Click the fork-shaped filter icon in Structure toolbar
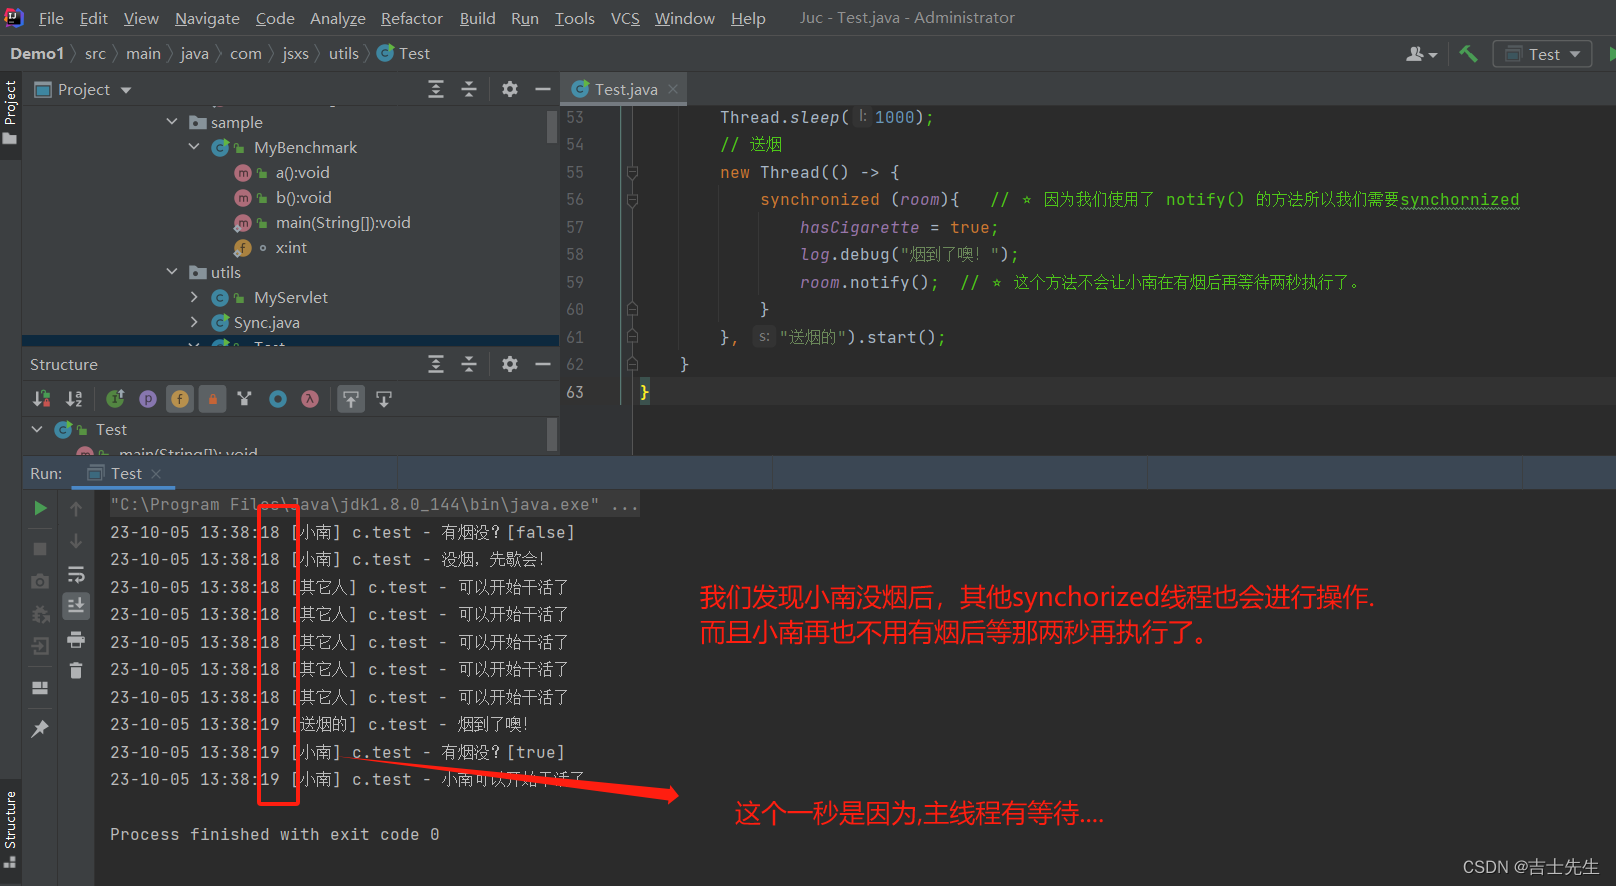Image resolution: width=1616 pixels, height=886 pixels. click(x=245, y=399)
